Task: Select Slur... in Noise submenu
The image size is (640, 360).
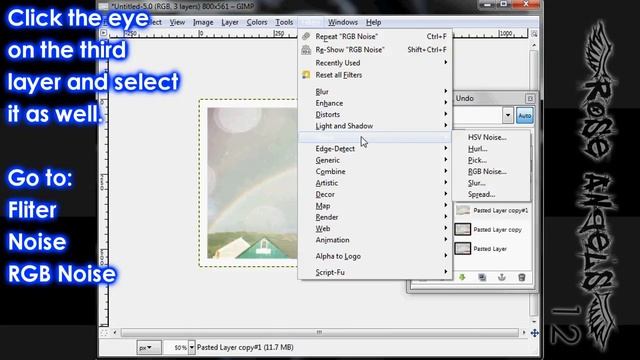Action: (x=491, y=183)
